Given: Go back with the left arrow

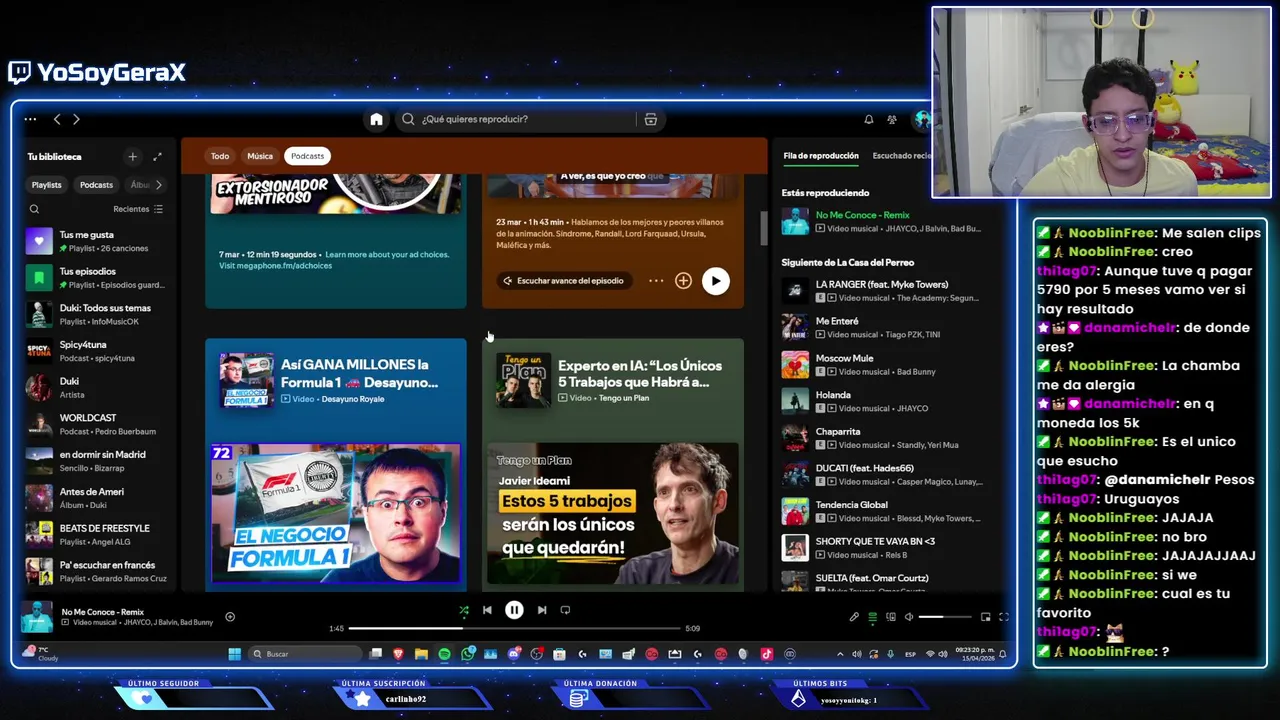Looking at the screenshot, I should click(x=57, y=119).
